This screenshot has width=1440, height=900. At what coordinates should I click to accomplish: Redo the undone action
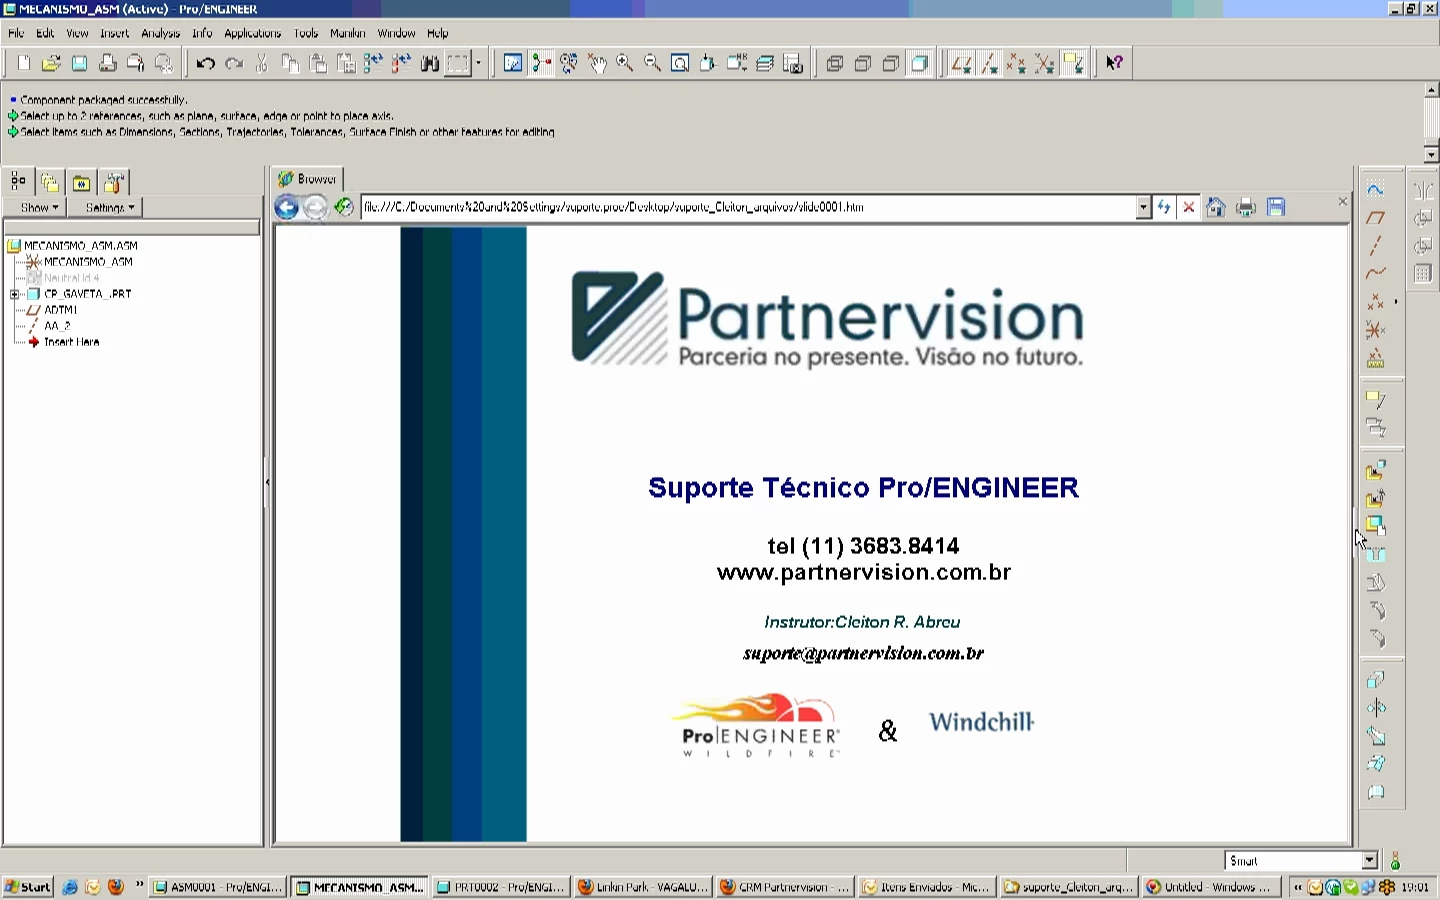pyautogui.click(x=233, y=63)
